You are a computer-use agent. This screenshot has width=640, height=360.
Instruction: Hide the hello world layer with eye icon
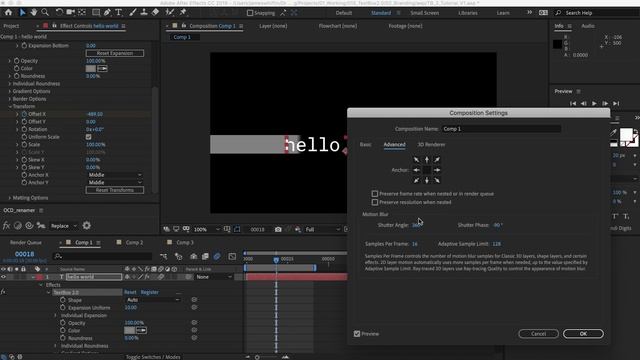4,277
